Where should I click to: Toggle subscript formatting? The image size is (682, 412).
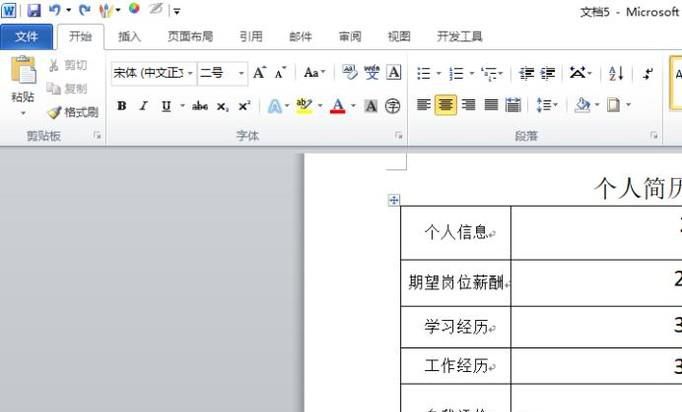222,106
